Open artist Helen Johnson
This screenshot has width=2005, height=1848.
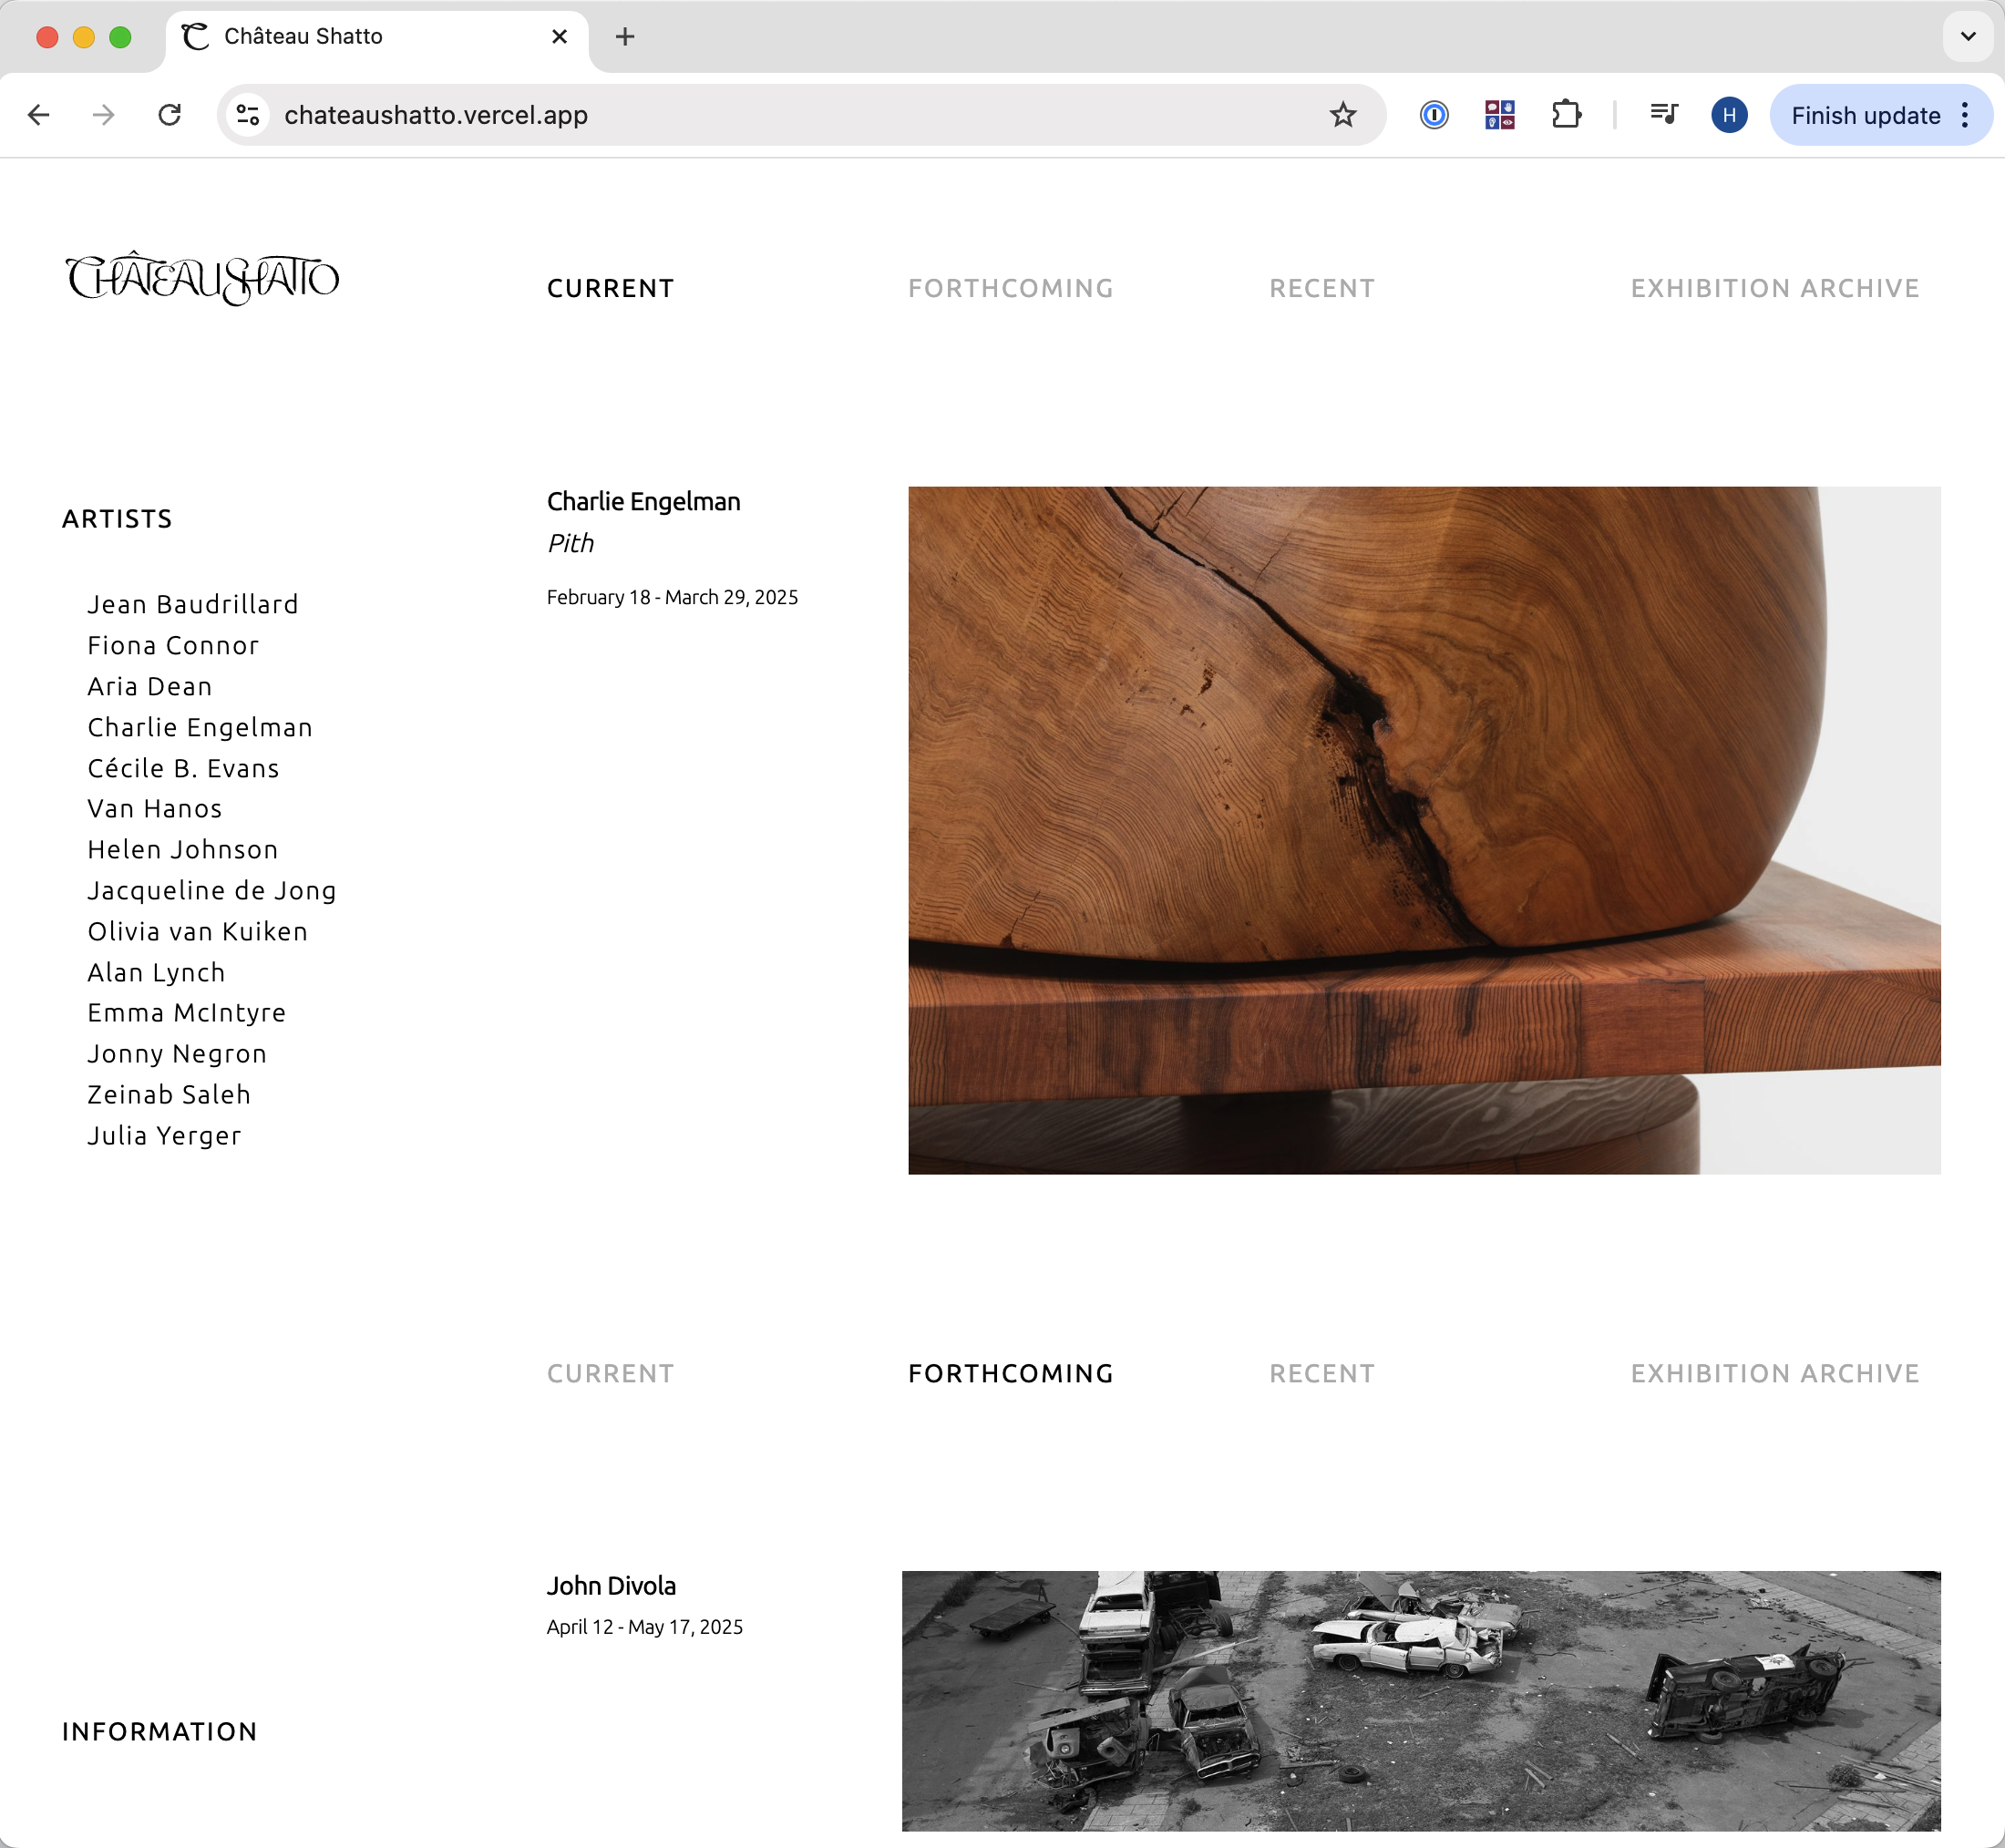183,849
